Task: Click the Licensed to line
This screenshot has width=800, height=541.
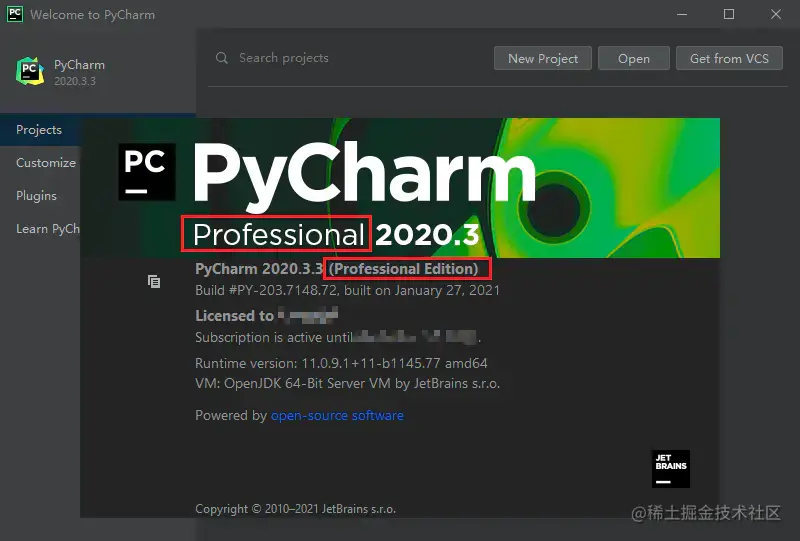Action: coord(266,316)
